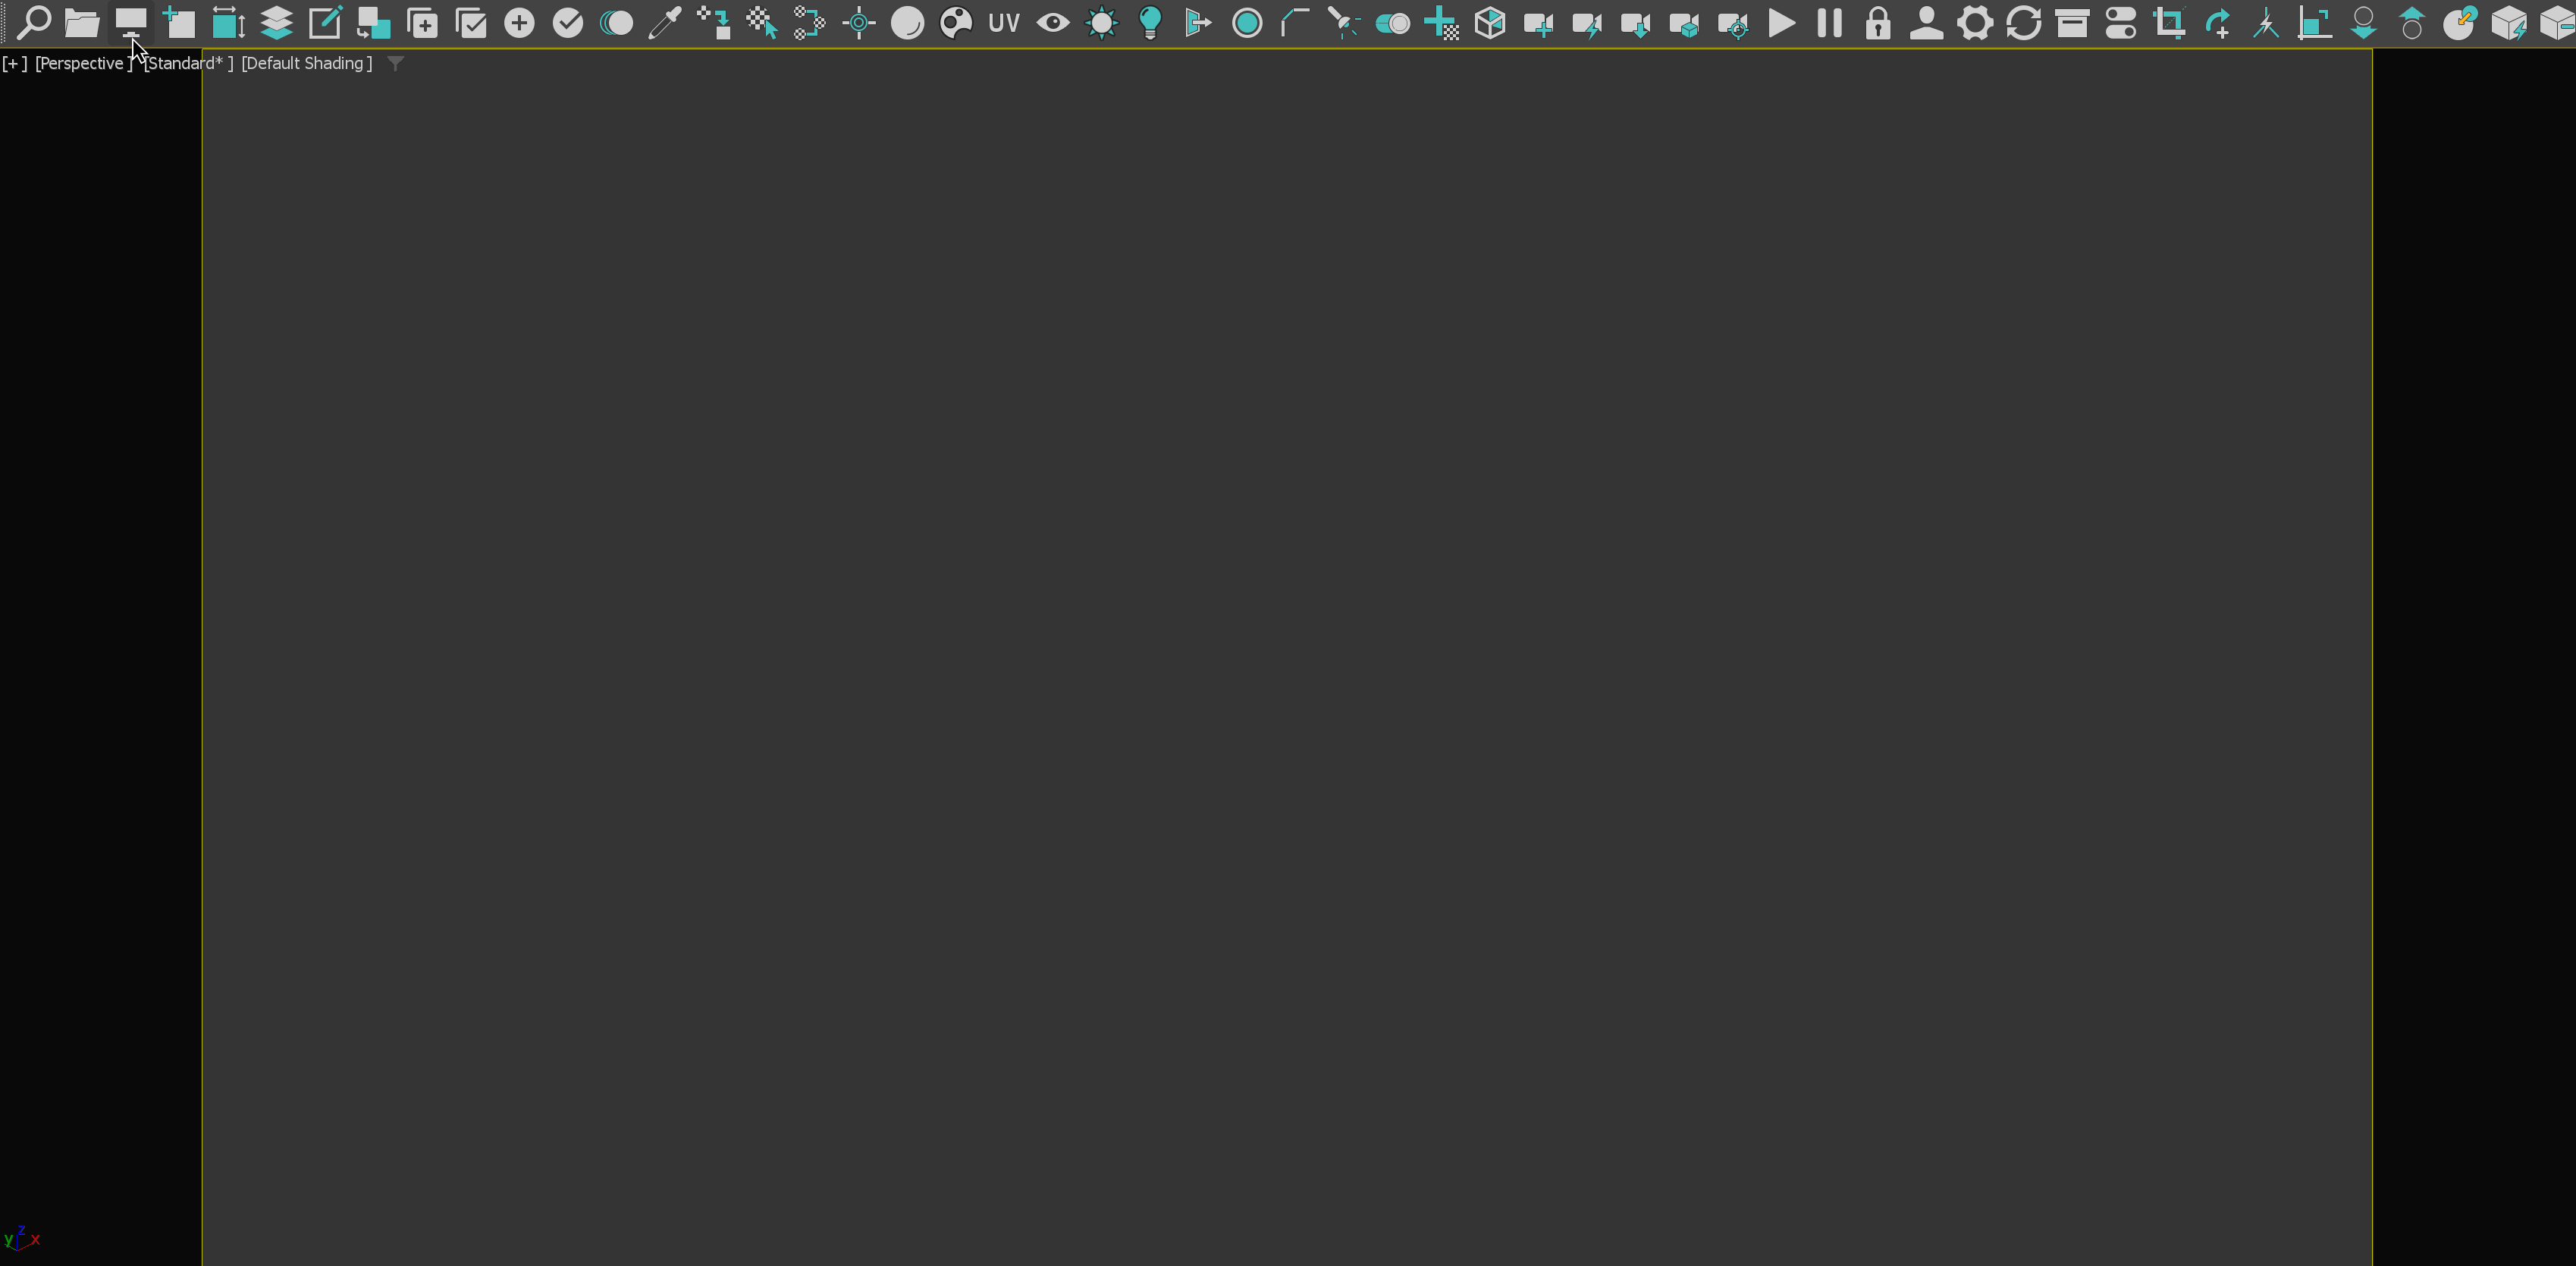Click the archive box icon
Viewport: 2576px width, 1266px height.
(2072, 22)
